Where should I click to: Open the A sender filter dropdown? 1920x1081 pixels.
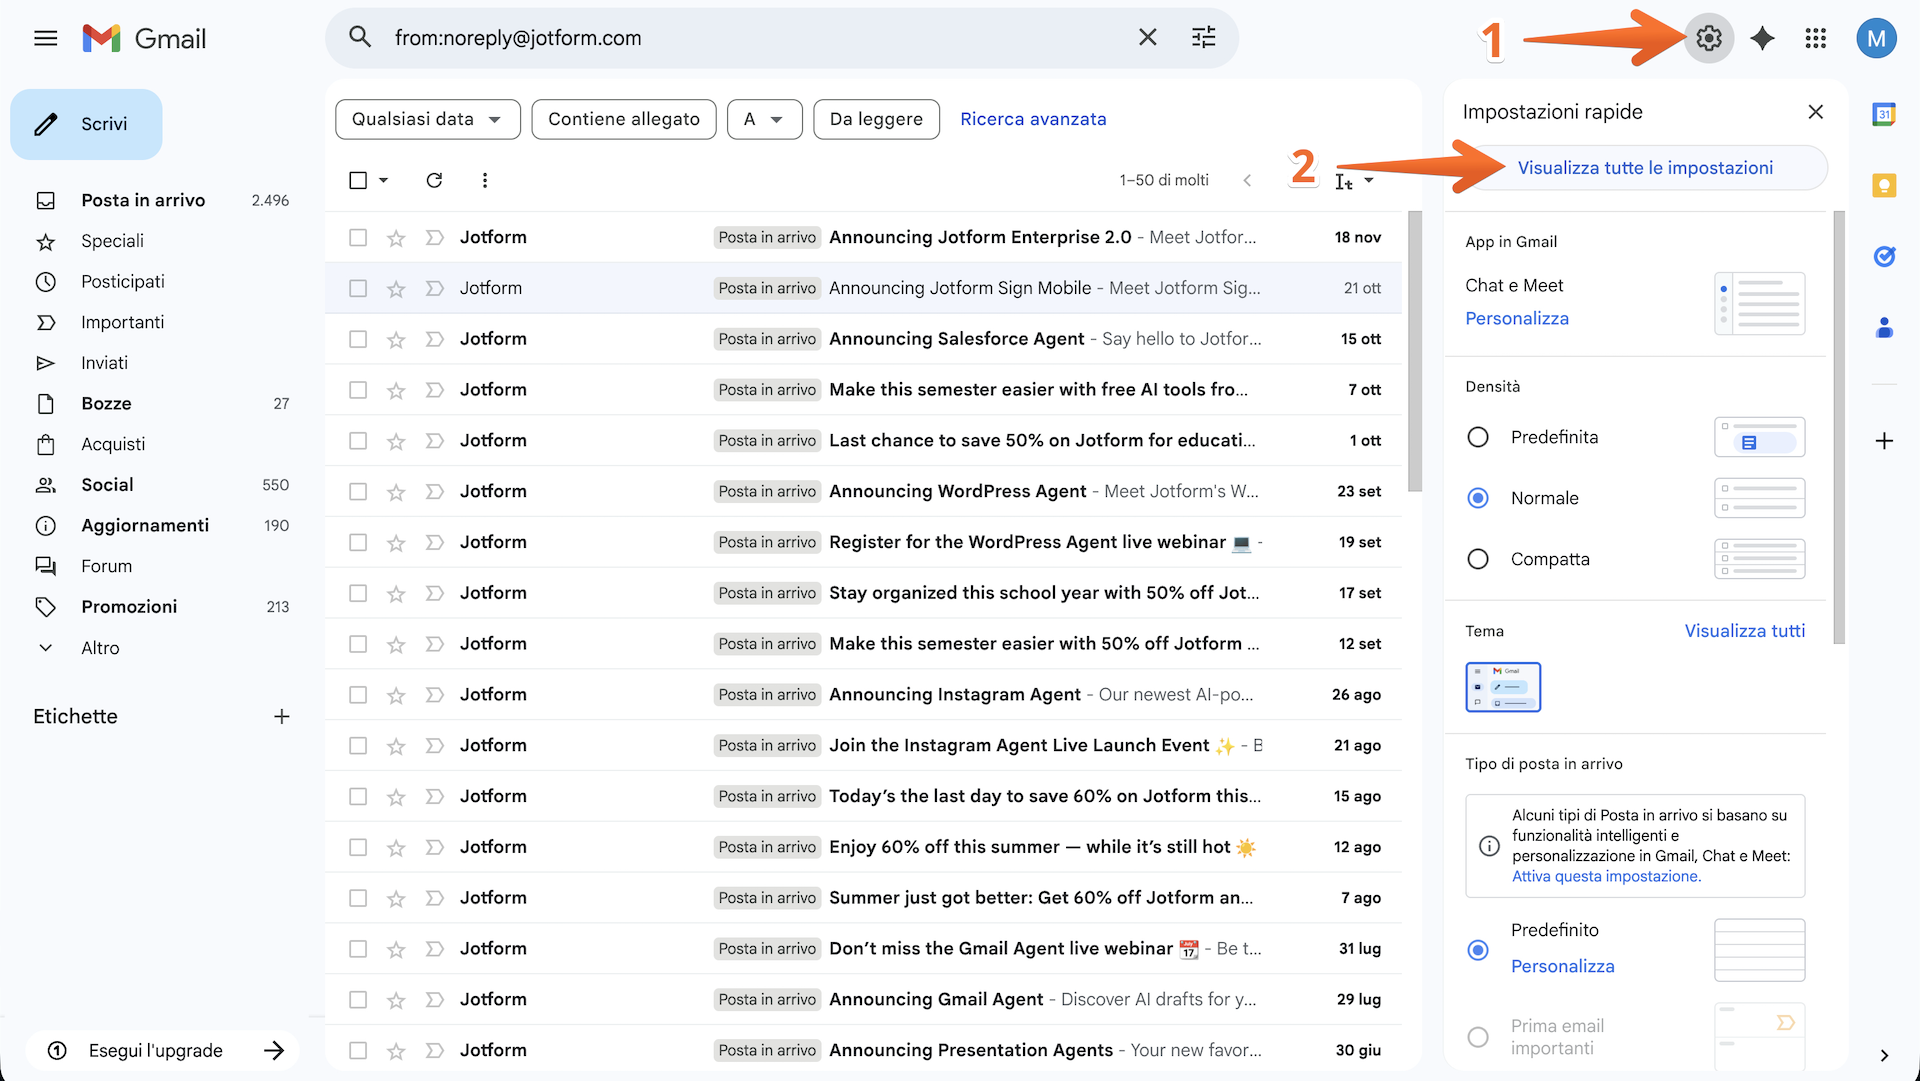(764, 119)
